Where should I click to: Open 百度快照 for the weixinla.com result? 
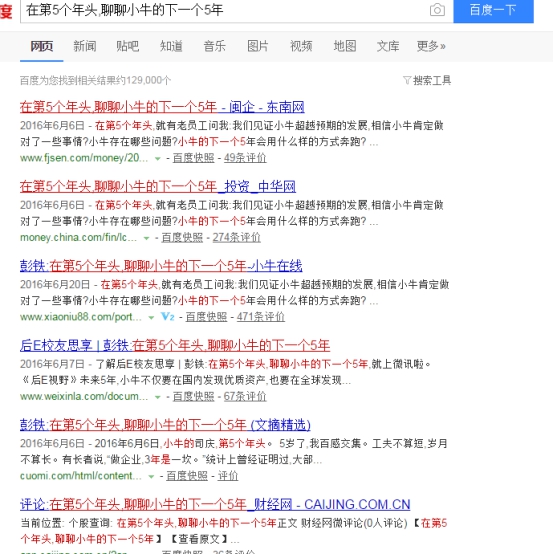(x=194, y=396)
